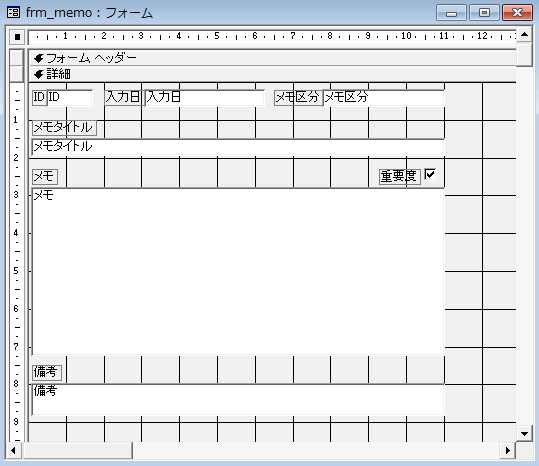539x466 pixels.
Task: Select the 詳細 section bar
Action: [x=272, y=74]
